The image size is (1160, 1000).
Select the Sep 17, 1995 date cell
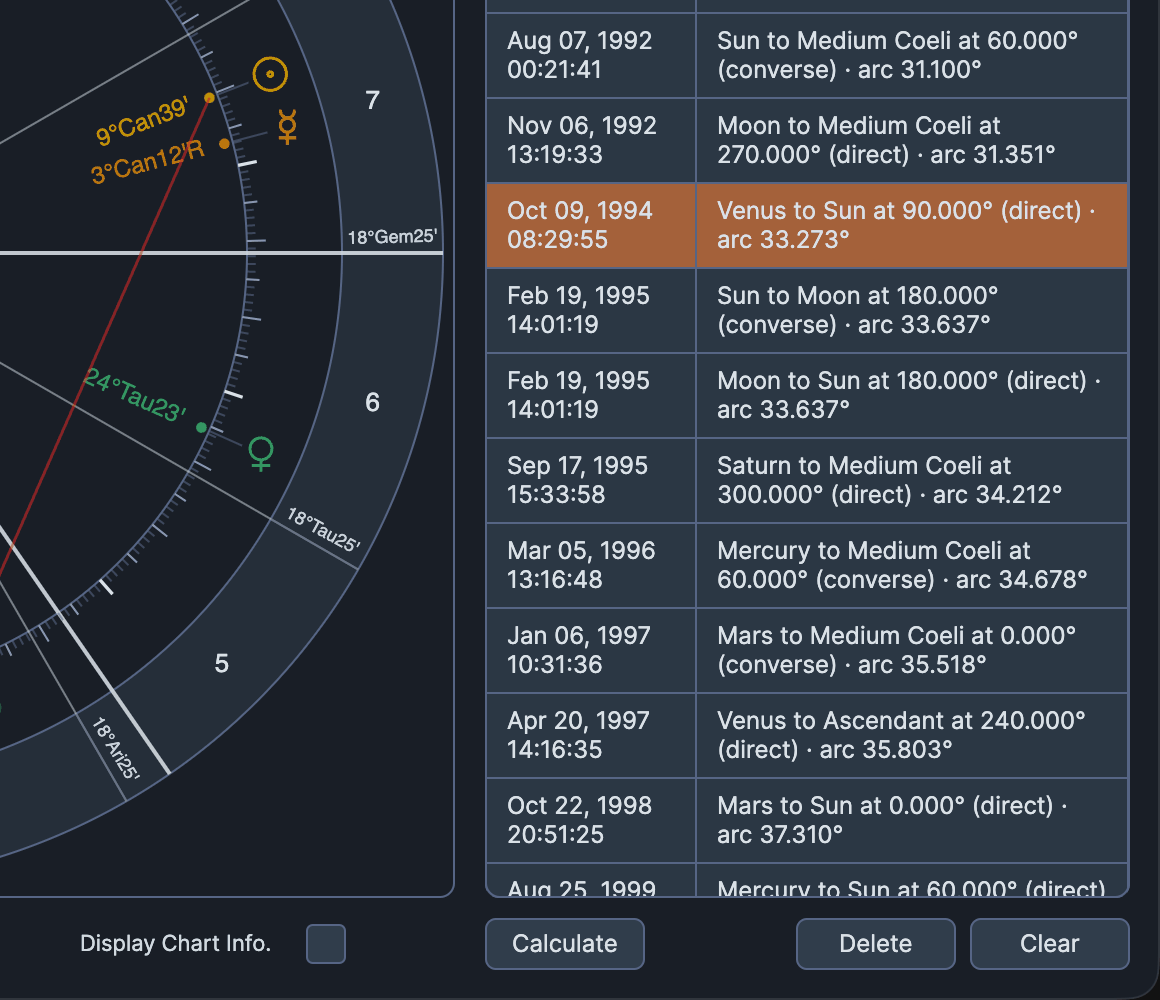click(x=590, y=481)
